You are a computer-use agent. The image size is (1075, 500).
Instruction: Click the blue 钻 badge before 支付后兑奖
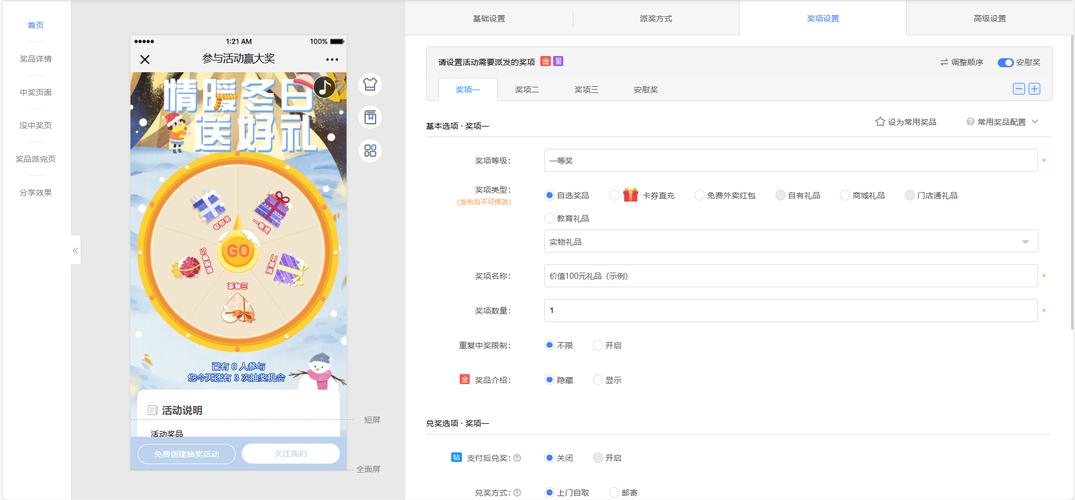point(457,457)
